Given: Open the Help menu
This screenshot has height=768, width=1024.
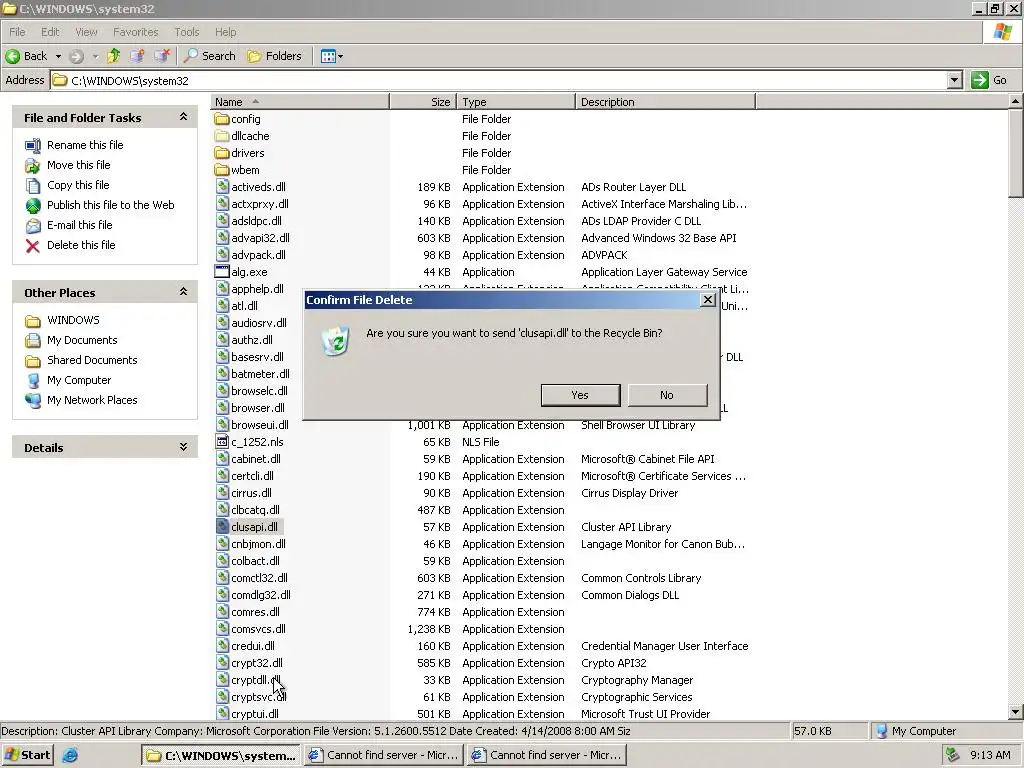Looking at the screenshot, I should [x=225, y=32].
